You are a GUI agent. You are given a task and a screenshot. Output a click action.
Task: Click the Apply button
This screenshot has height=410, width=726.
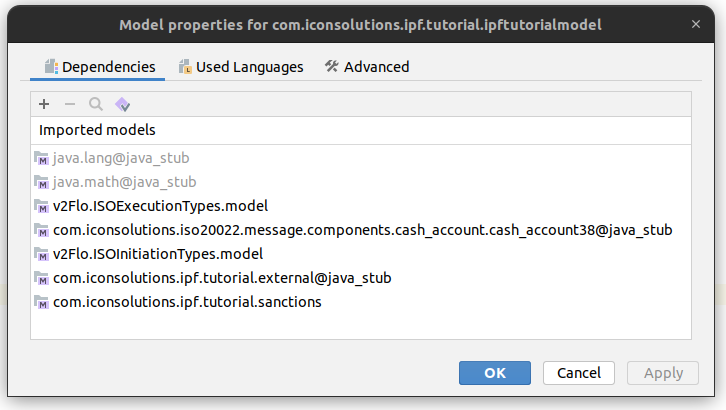662,373
